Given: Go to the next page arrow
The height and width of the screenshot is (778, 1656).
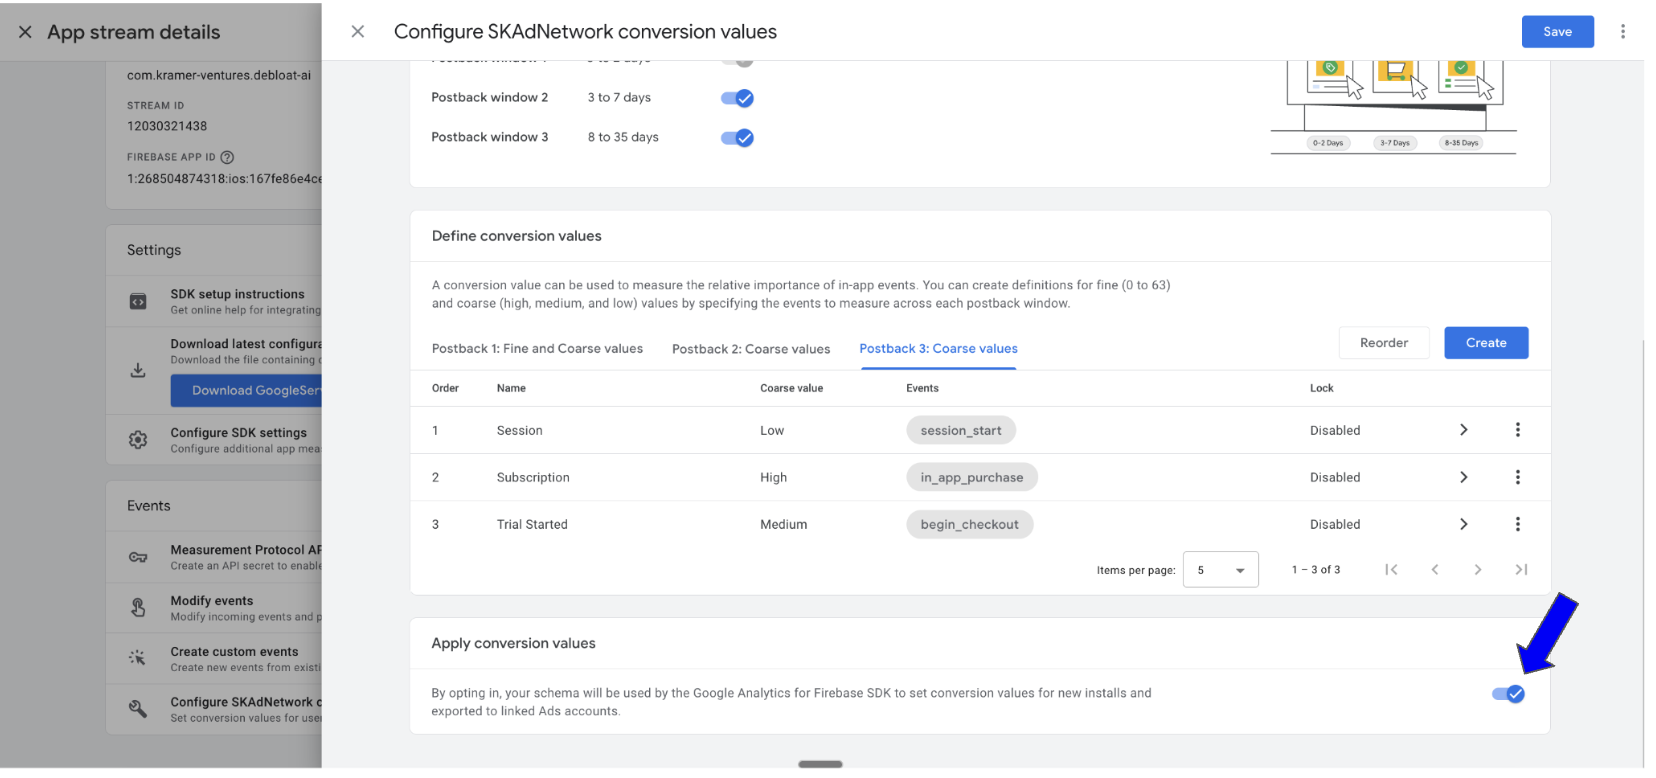Looking at the screenshot, I should [x=1478, y=570].
